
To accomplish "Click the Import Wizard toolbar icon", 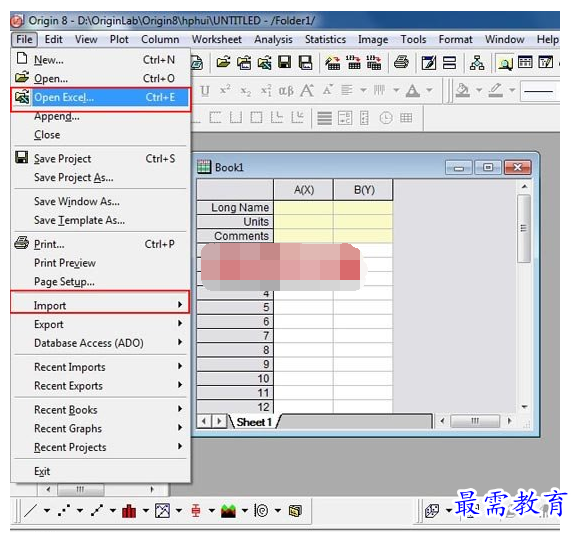I will pos(333,62).
